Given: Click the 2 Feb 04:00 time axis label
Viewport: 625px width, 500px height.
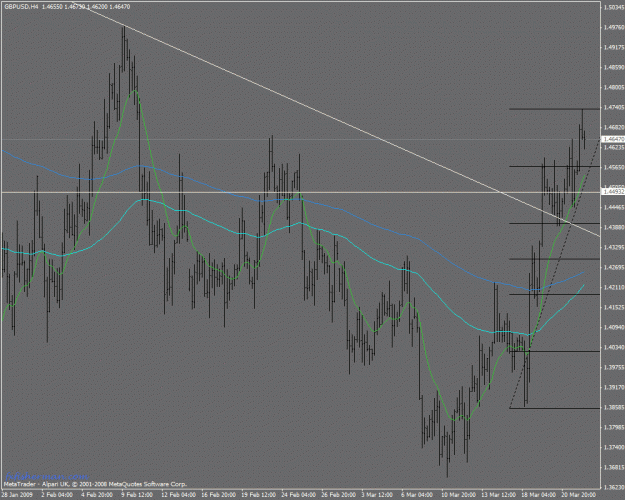Looking at the screenshot, I should [57, 495].
